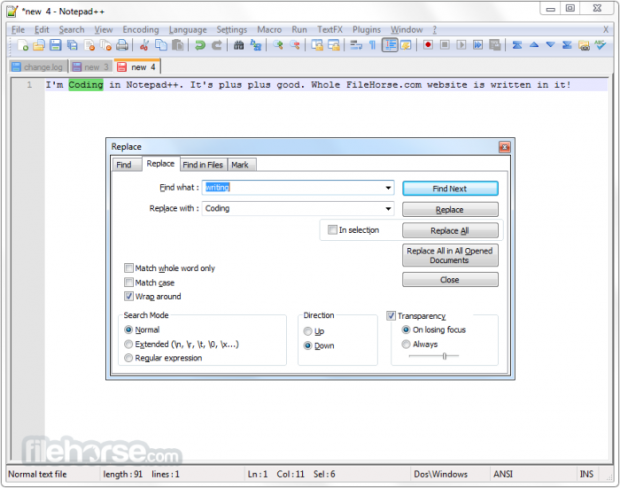The height and width of the screenshot is (488, 620).
Task: Click the Cut scissors toolbar icon
Action: 144,46
